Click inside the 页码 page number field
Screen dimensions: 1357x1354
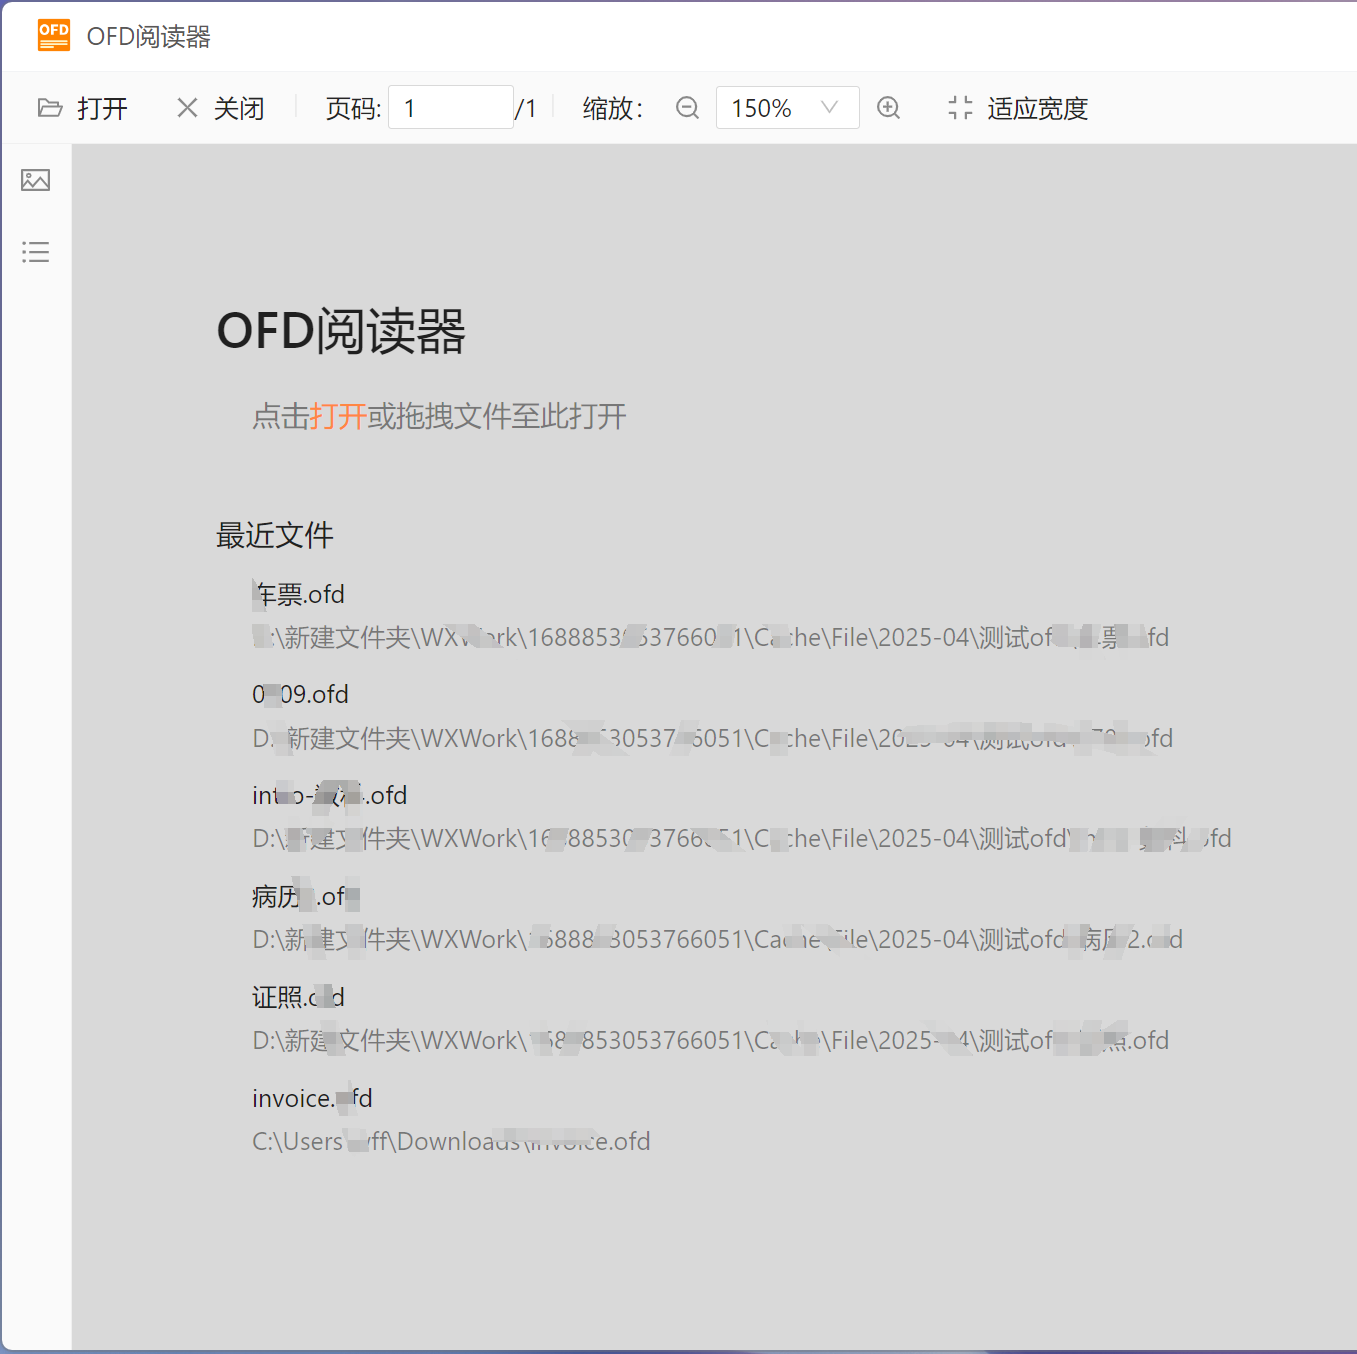tap(450, 107)
